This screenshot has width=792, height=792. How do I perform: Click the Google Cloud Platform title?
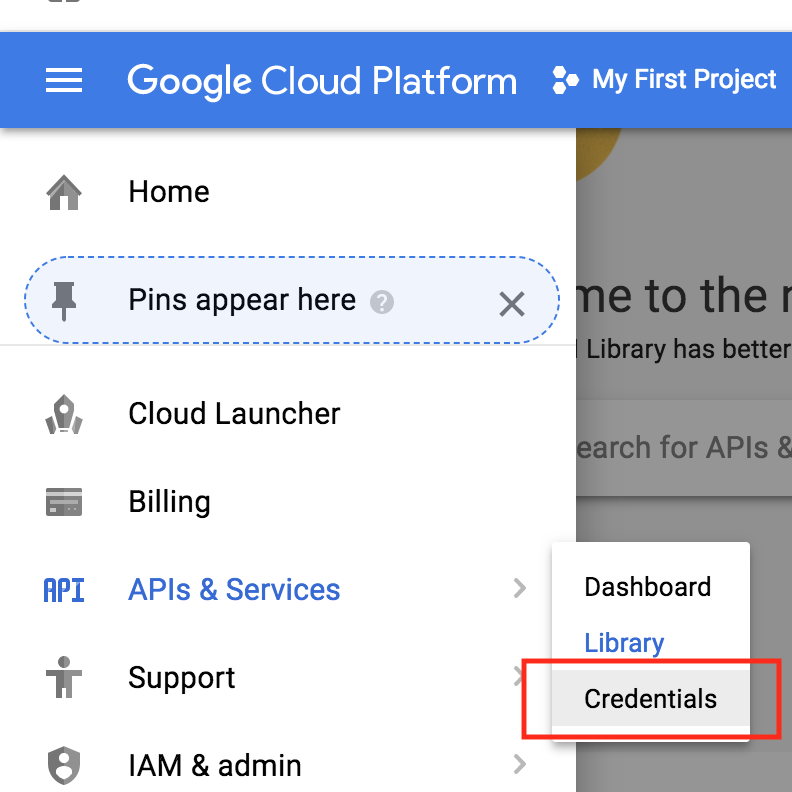point(322,80)
